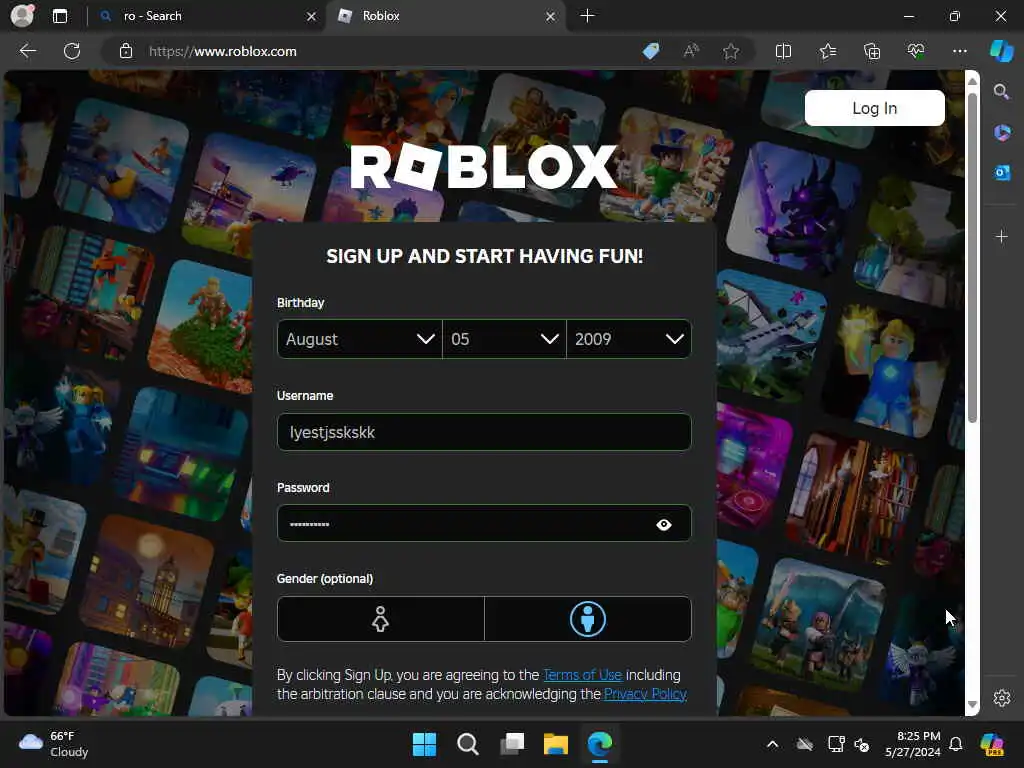The image size is (1024, 768).
Task: Open the Terms of Use link
Action: (583, 675)
